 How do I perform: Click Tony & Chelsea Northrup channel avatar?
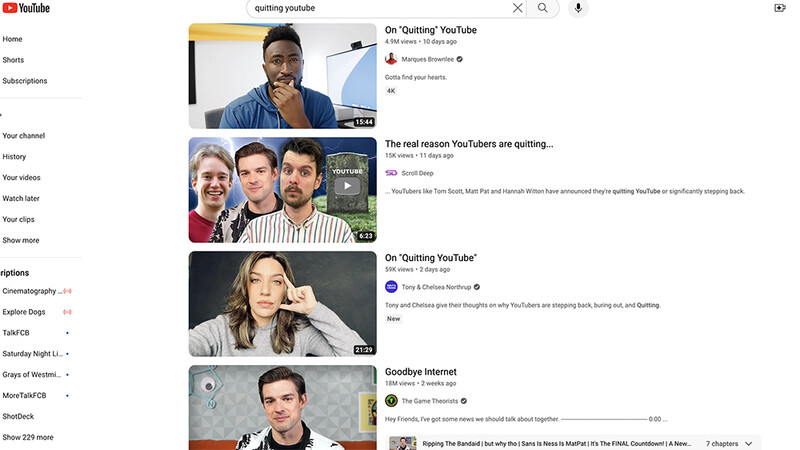[391, 287]
